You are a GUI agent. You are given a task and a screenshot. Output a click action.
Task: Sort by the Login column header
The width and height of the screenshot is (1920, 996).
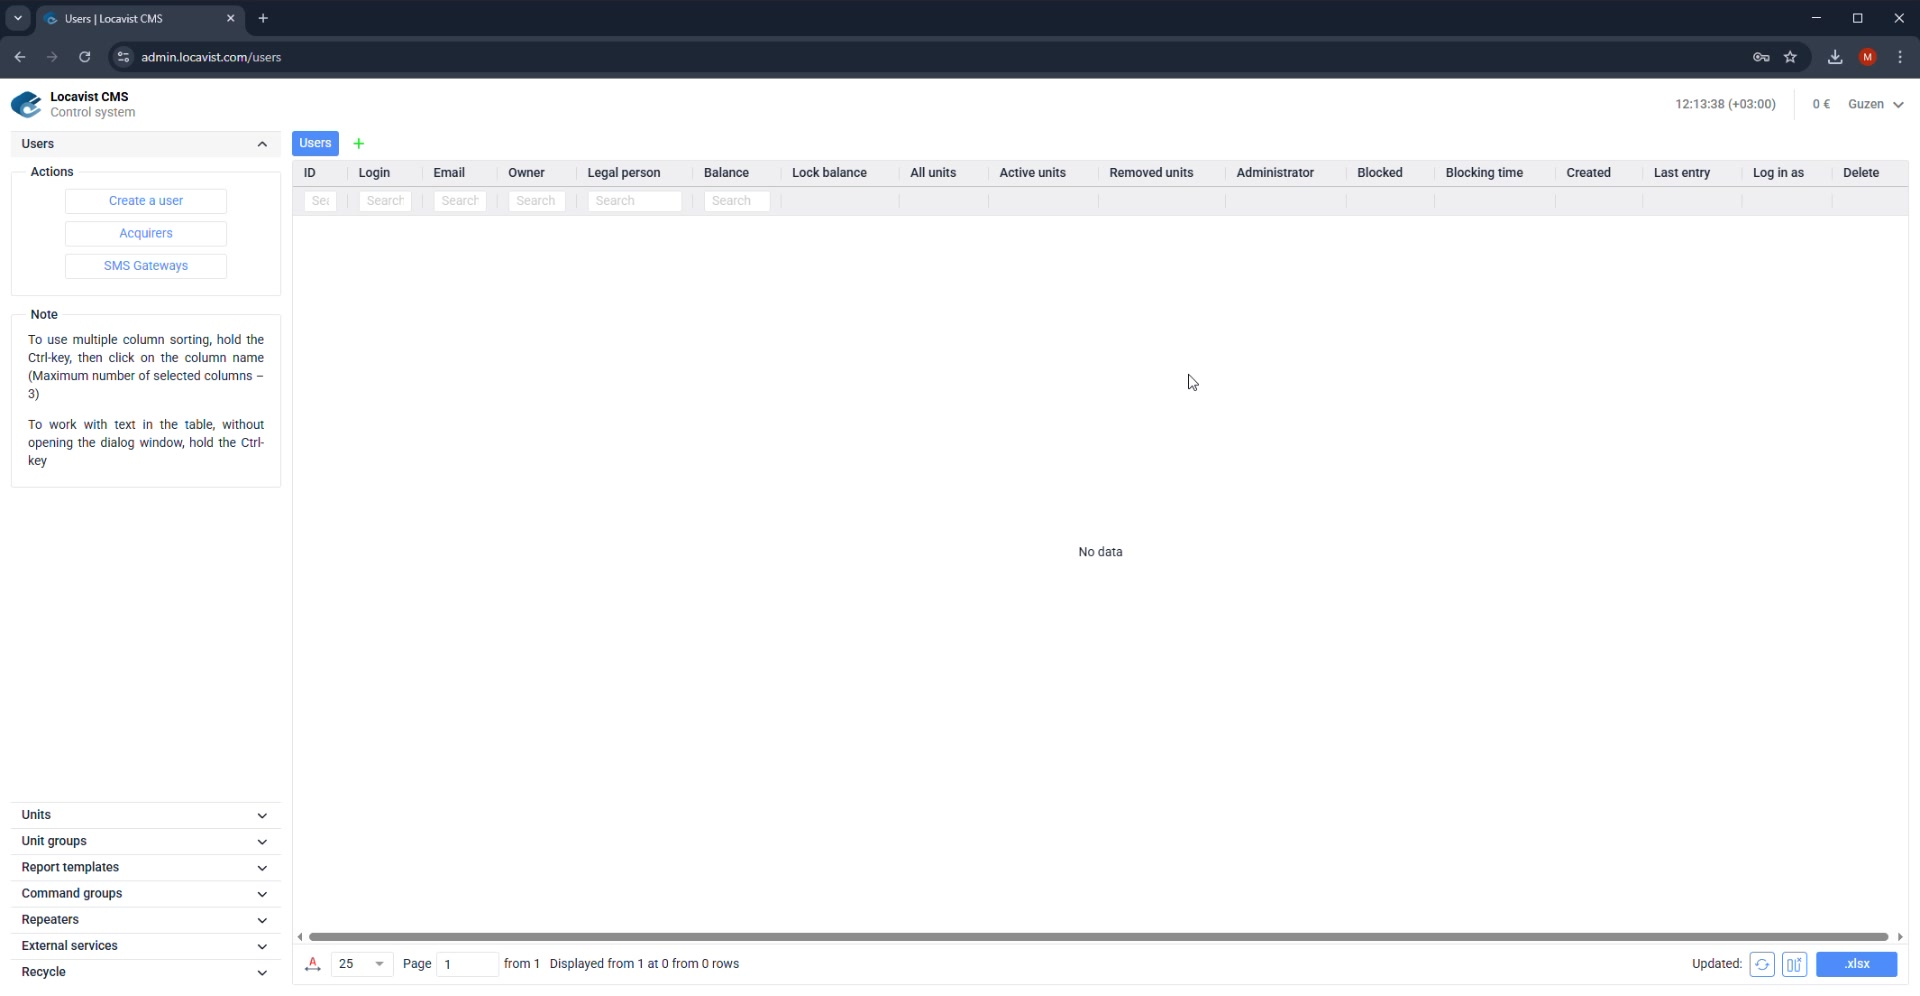coord(374,173)
